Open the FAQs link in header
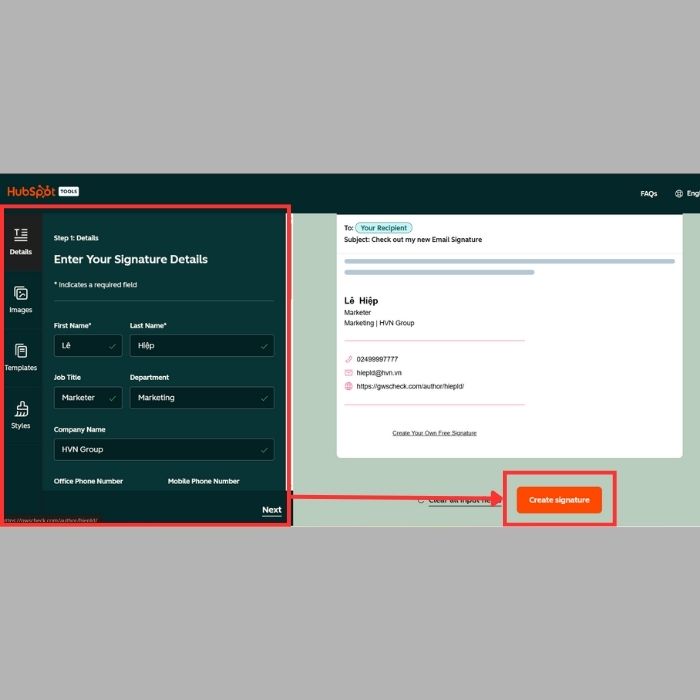Image resolution: width=700 pixels, height=700 pixels. point(648,194)
